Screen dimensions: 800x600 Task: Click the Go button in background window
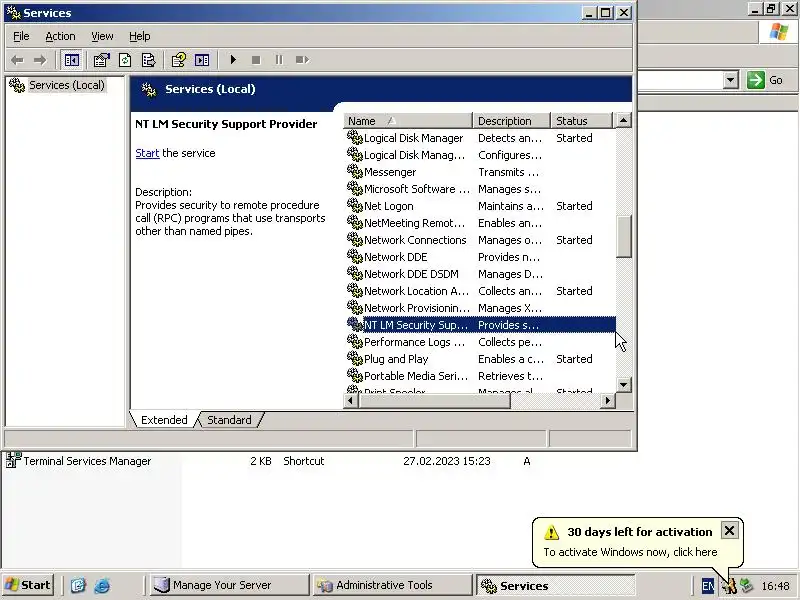tap(765, 80)
